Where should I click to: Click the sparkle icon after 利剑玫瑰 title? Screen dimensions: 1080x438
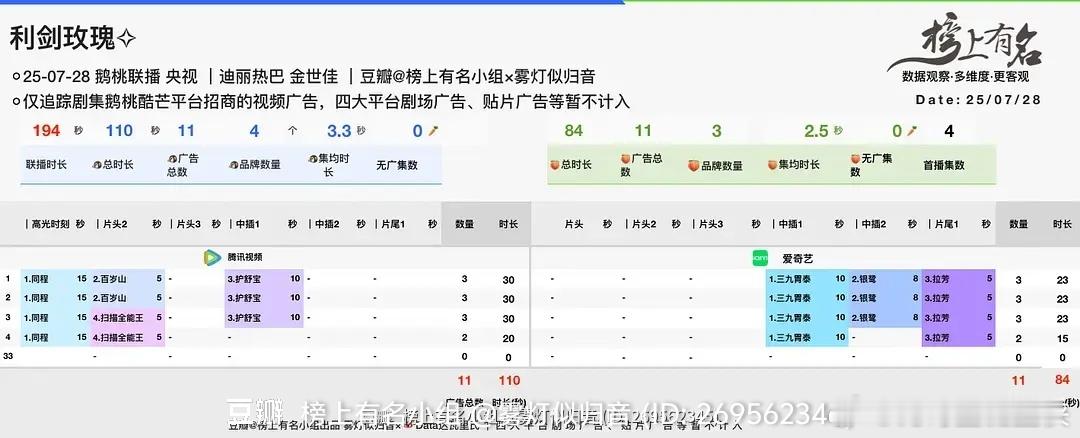coord(126,39)
